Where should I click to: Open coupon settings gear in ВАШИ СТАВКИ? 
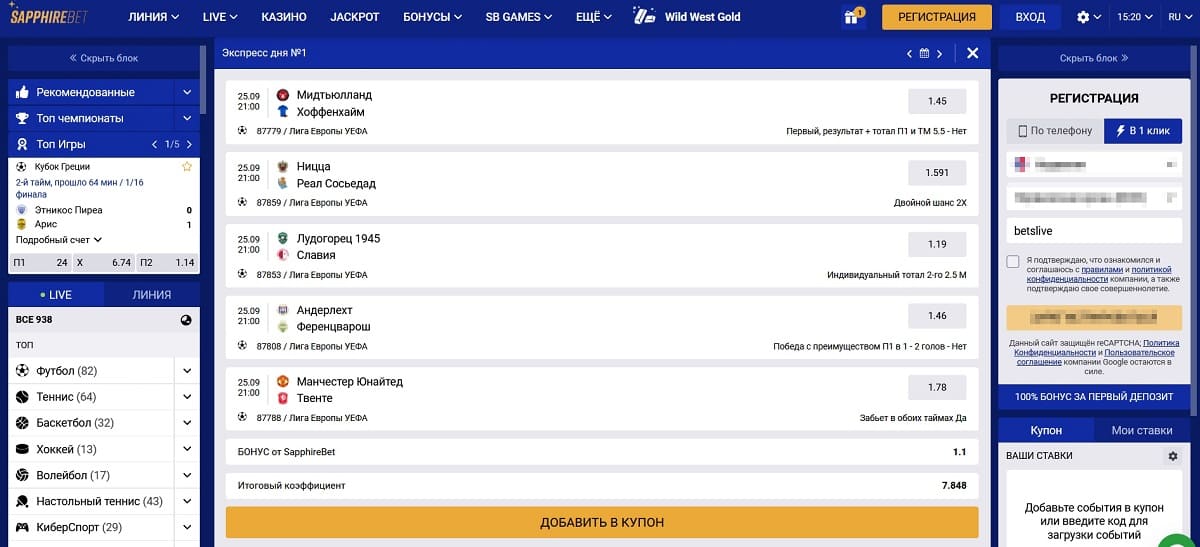(x=1173, y=456)
